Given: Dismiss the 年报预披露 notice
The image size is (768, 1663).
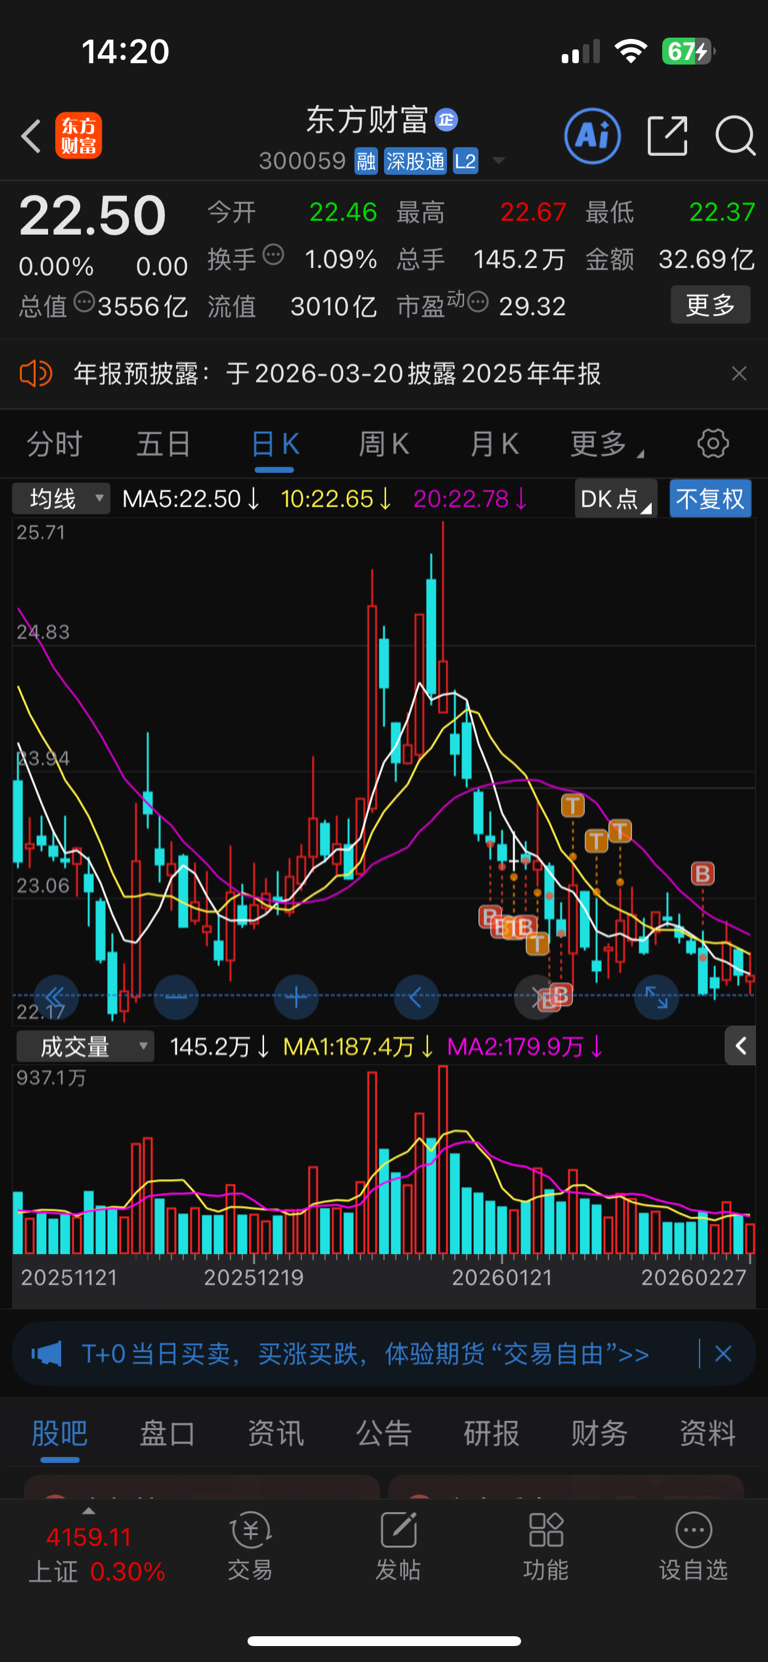Looking at the screenshot, I should [x=739, y=374].
